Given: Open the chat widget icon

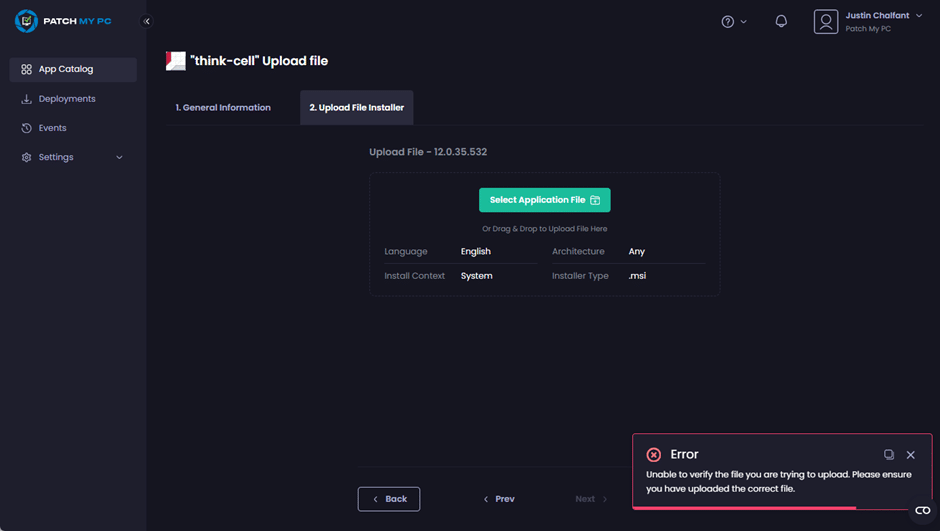Looking at the screenshot, I should click(922, 511).
